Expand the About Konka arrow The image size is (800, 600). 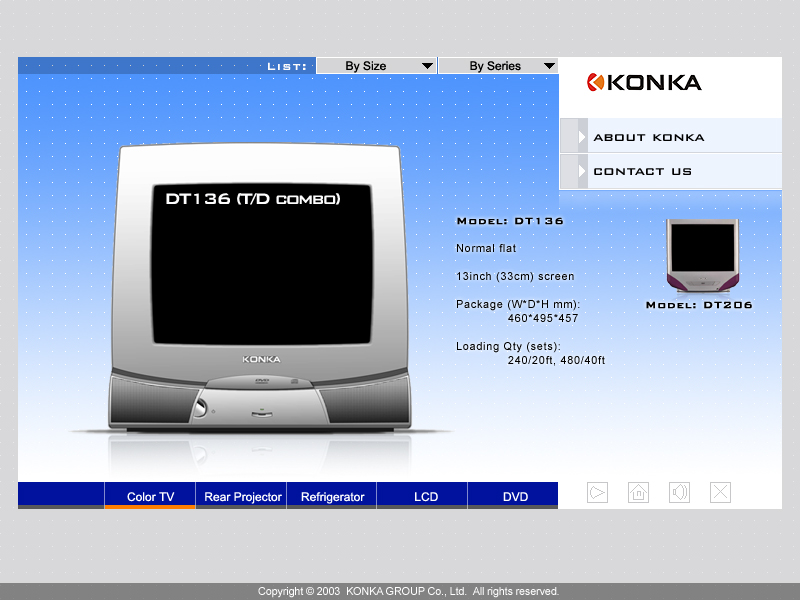(x=582, y=137)
